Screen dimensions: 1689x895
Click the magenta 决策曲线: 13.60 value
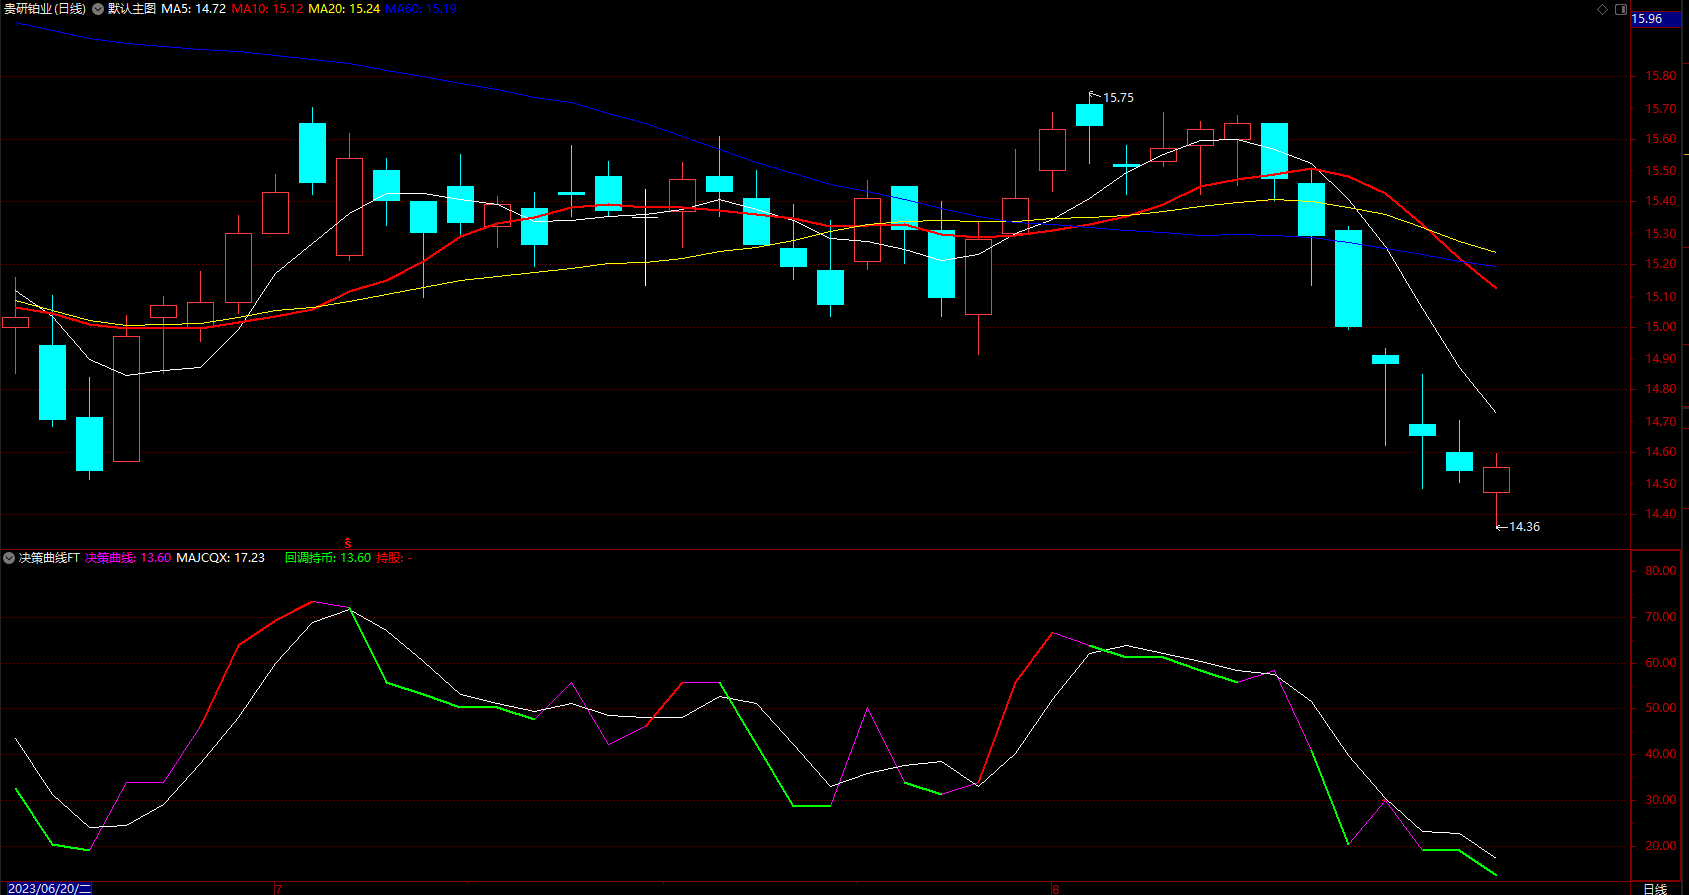128,558
